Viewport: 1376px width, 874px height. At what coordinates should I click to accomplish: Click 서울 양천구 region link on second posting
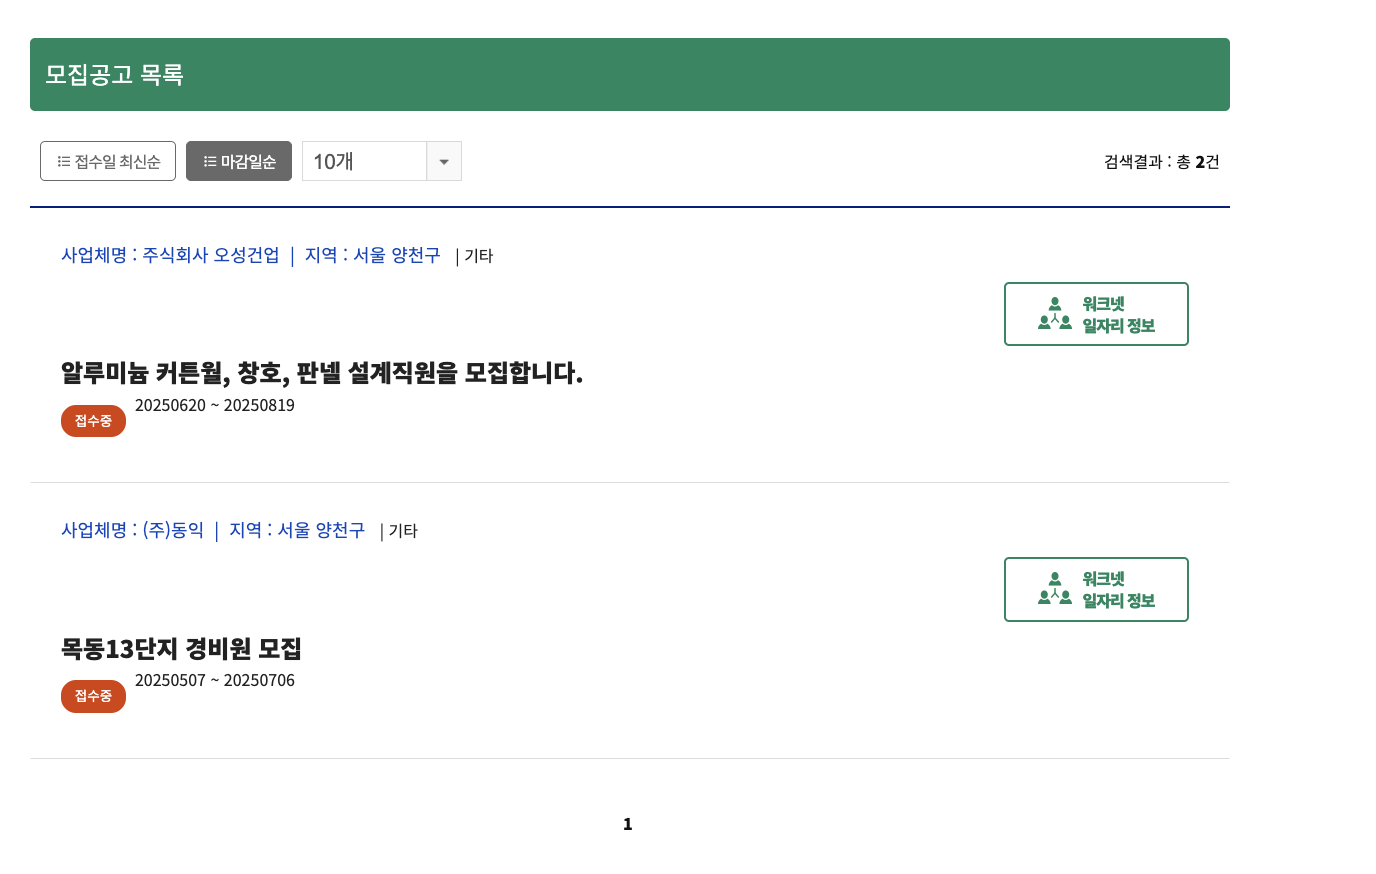[x=320, y=530]
